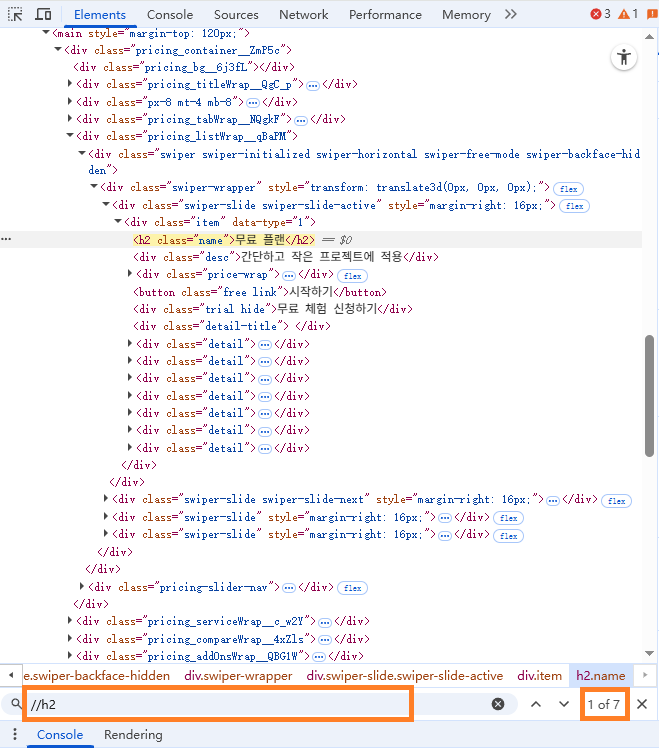Screen dimensions: 659x748
Task: Click the accessibility figure icon
Action: pyautogui.click(x=624, y=57)
